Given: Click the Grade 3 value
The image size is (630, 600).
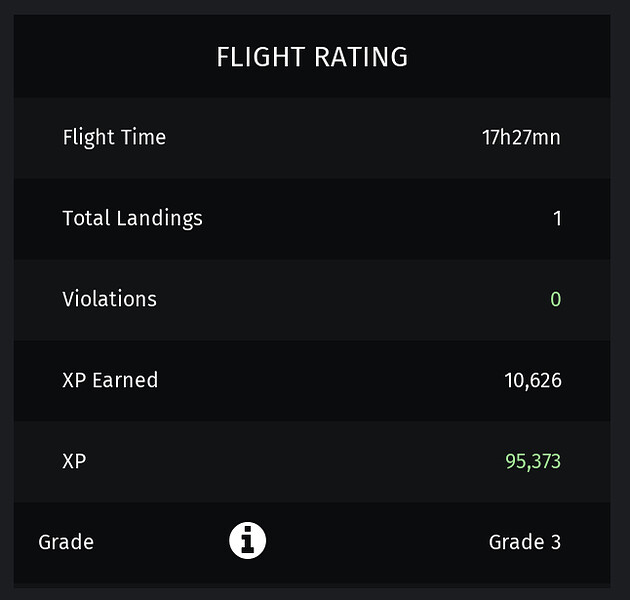Looking at the screenshot, I should coord(525,542).
